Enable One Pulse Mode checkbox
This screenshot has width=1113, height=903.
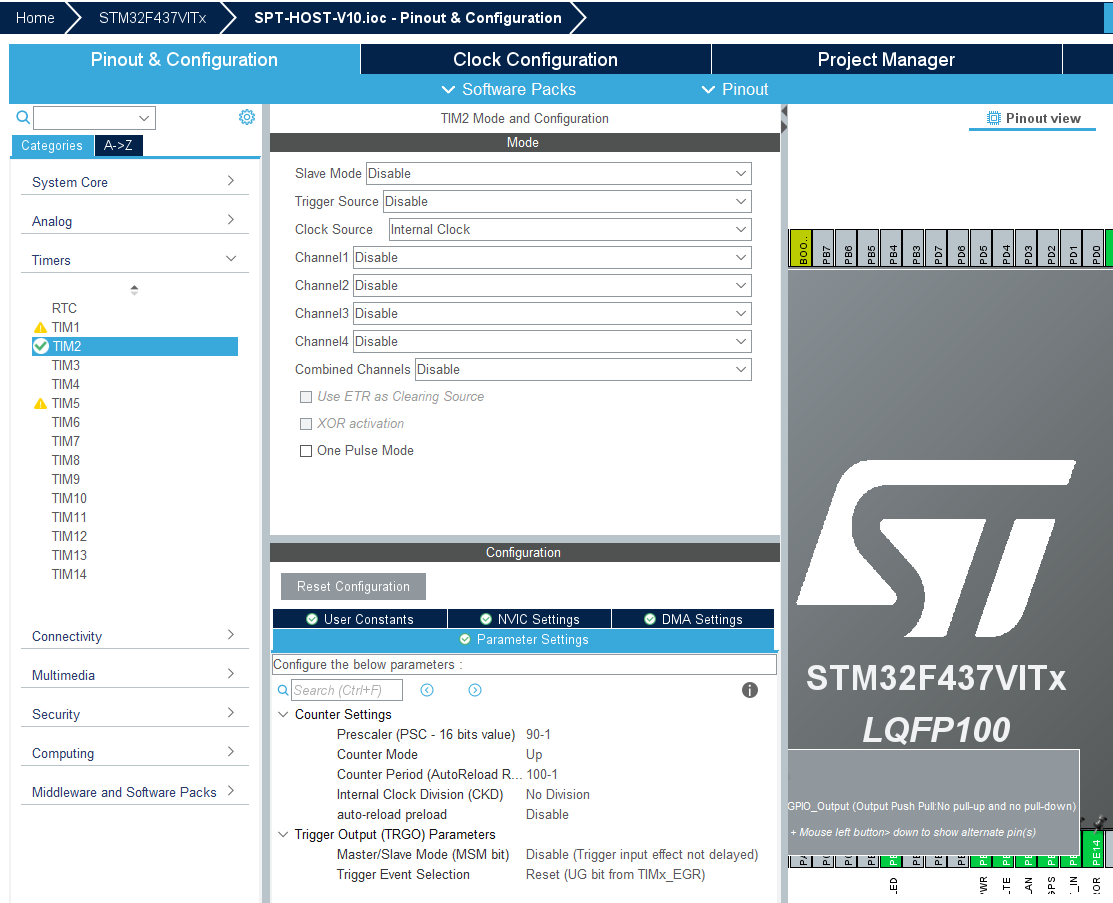pyautogui.click(x=306, y=451)
